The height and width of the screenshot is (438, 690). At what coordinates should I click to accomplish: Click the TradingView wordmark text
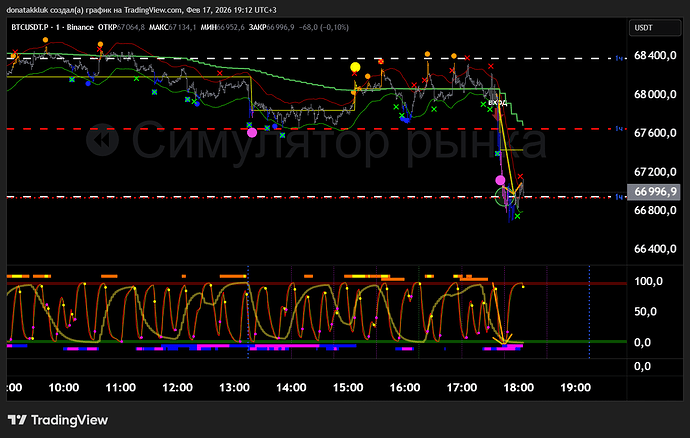pyautogui.click(x=70, y=420)
